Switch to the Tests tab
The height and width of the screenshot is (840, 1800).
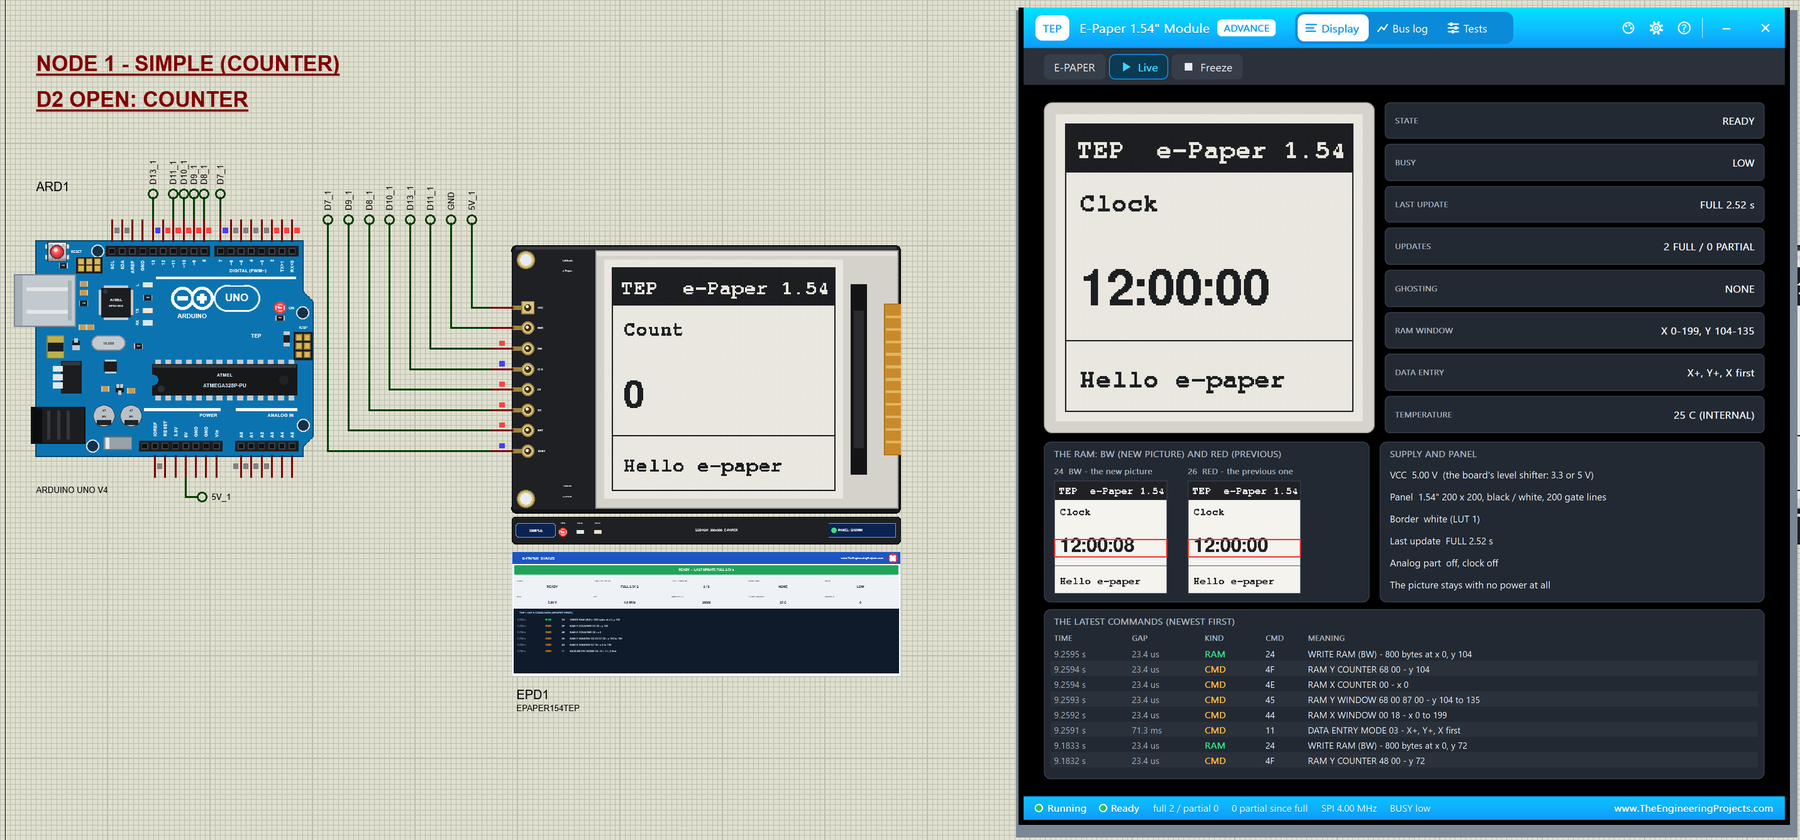point(1467,28)
